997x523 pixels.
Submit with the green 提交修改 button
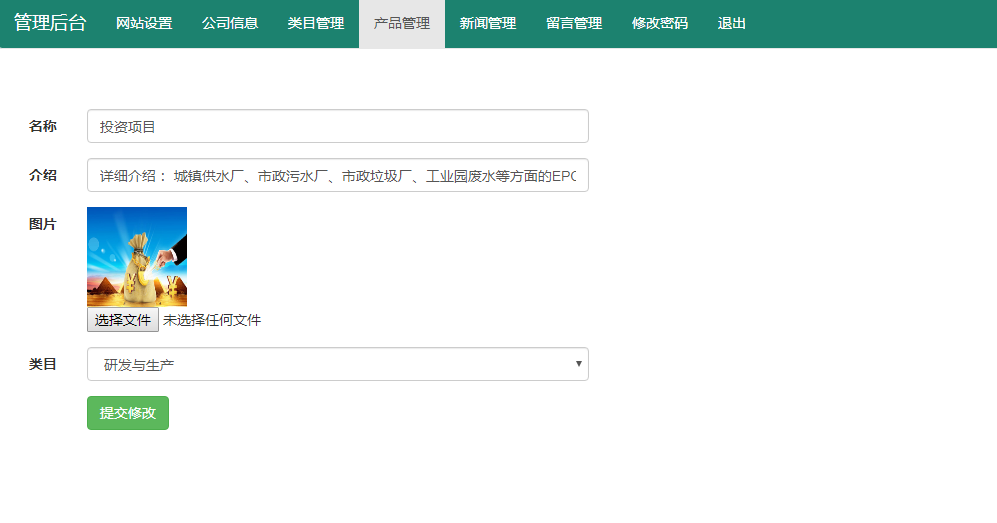point(128,413)
